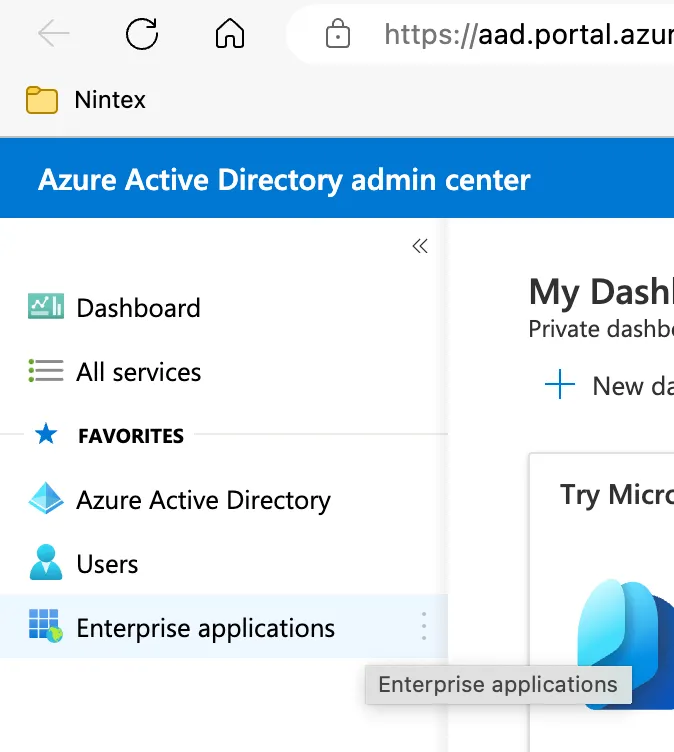Click the Users person icon
The height and width of the screenshot is (752, 674).
tap(46, 562)
